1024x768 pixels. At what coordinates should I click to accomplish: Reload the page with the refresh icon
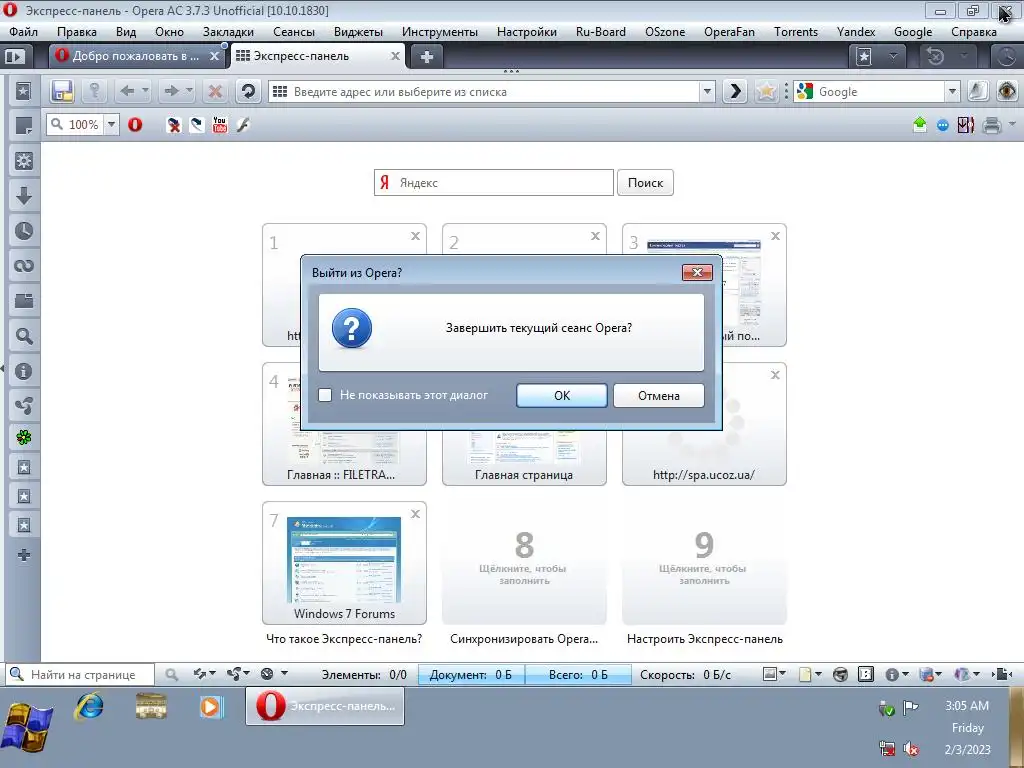(248, 91)
